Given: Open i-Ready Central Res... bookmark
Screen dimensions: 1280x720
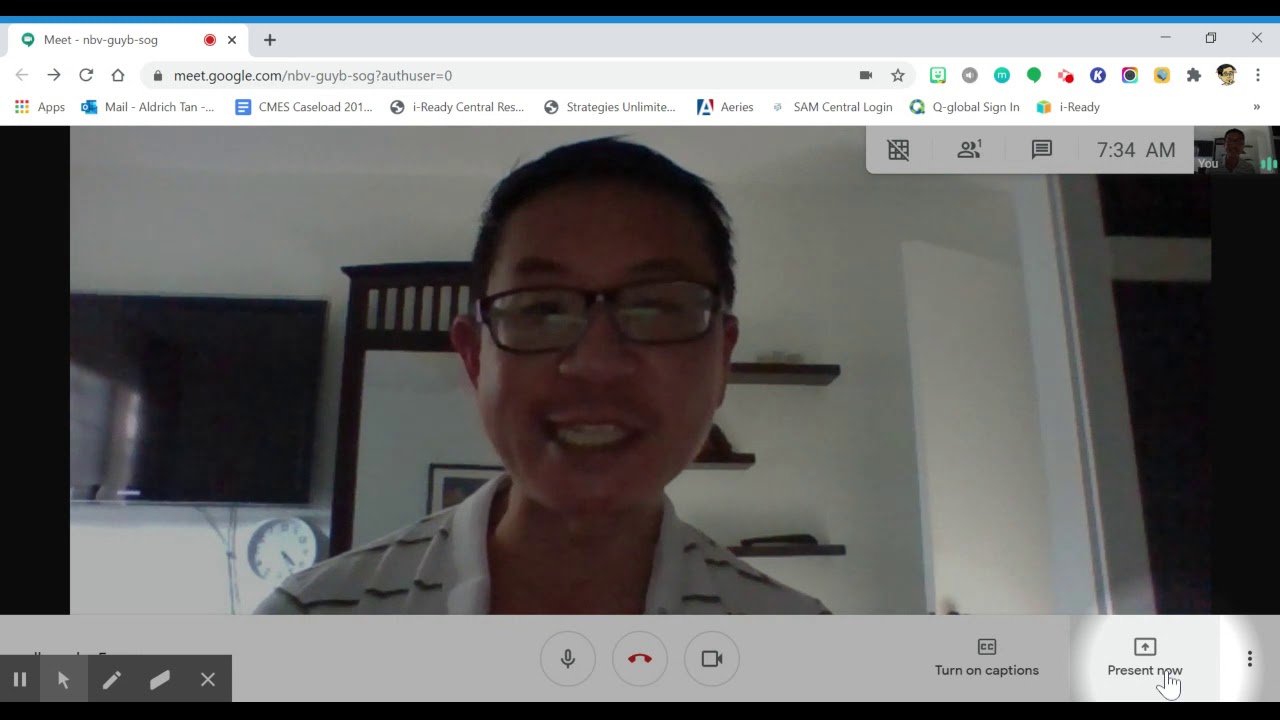Looking at the screenshot, I should tap(457, 107).
